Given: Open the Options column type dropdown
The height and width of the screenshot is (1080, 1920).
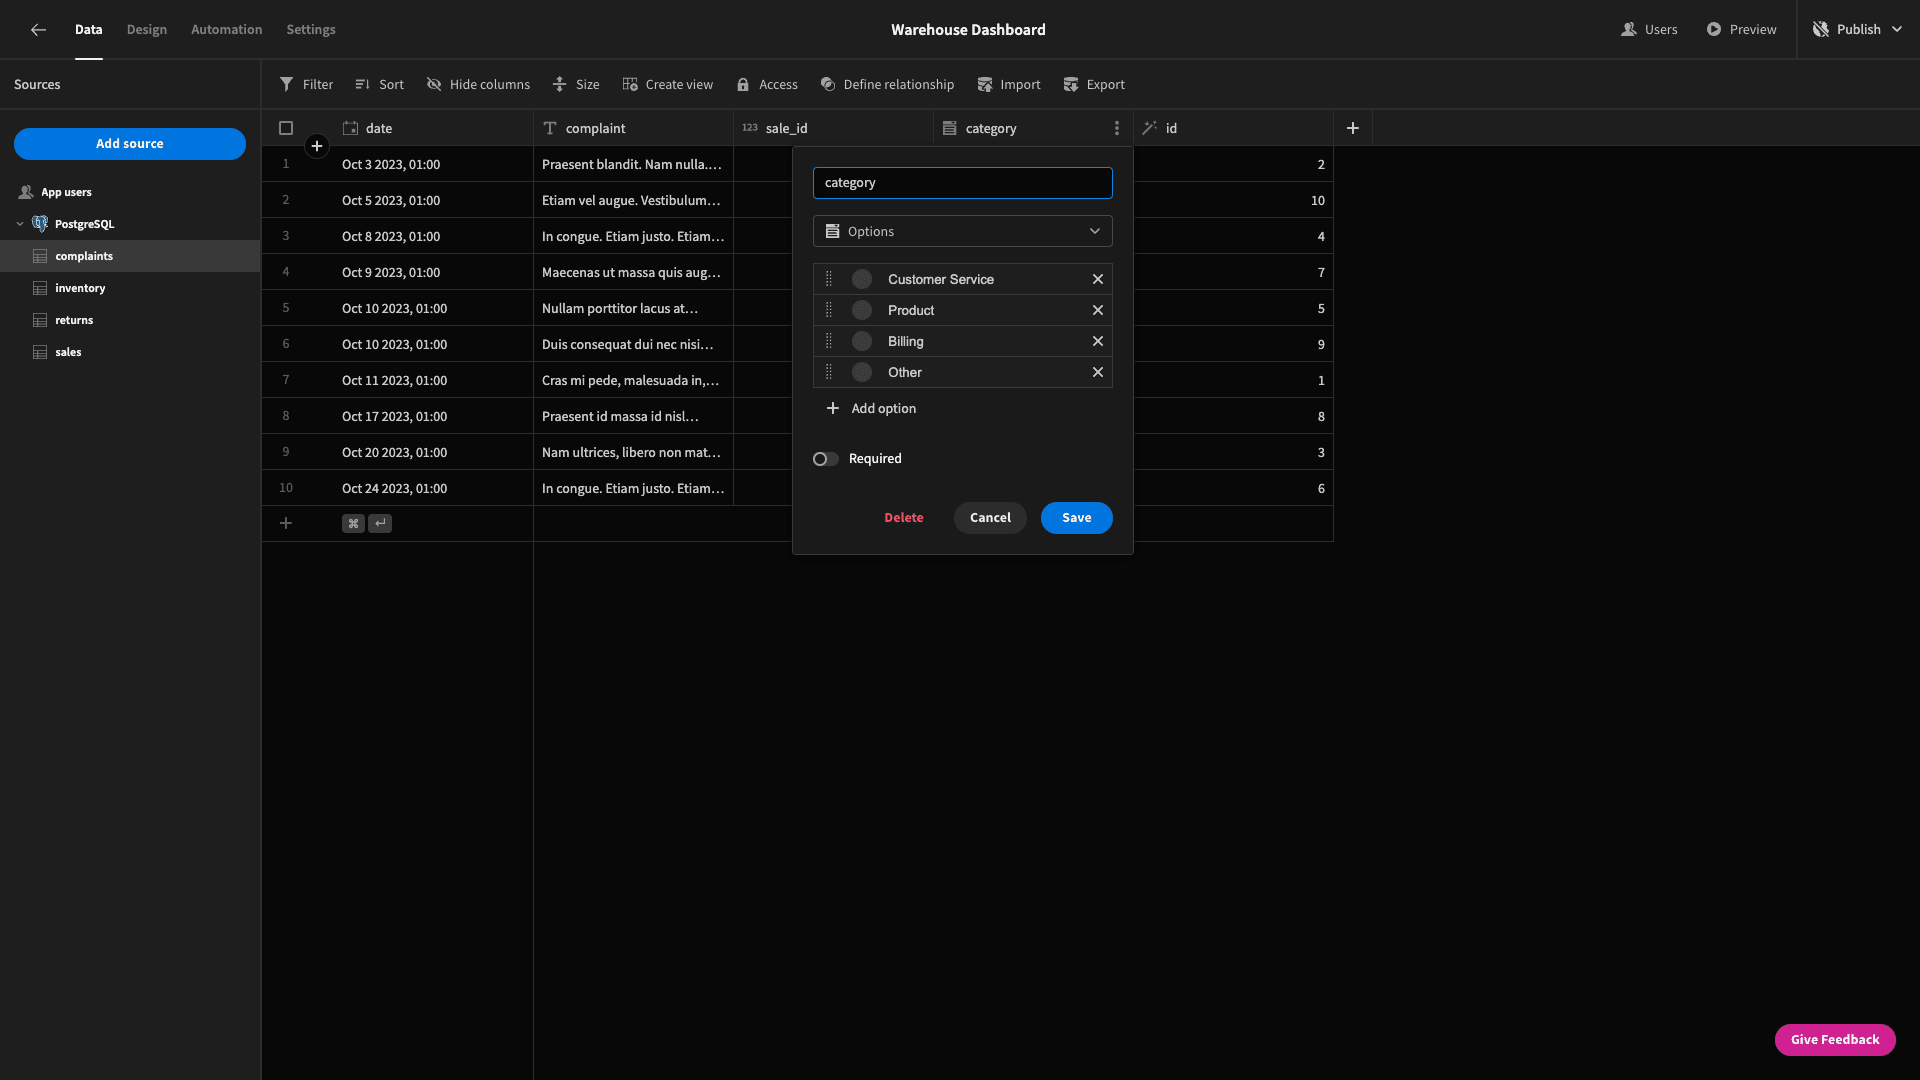Looking at the screenshot, I should (963, 231).
